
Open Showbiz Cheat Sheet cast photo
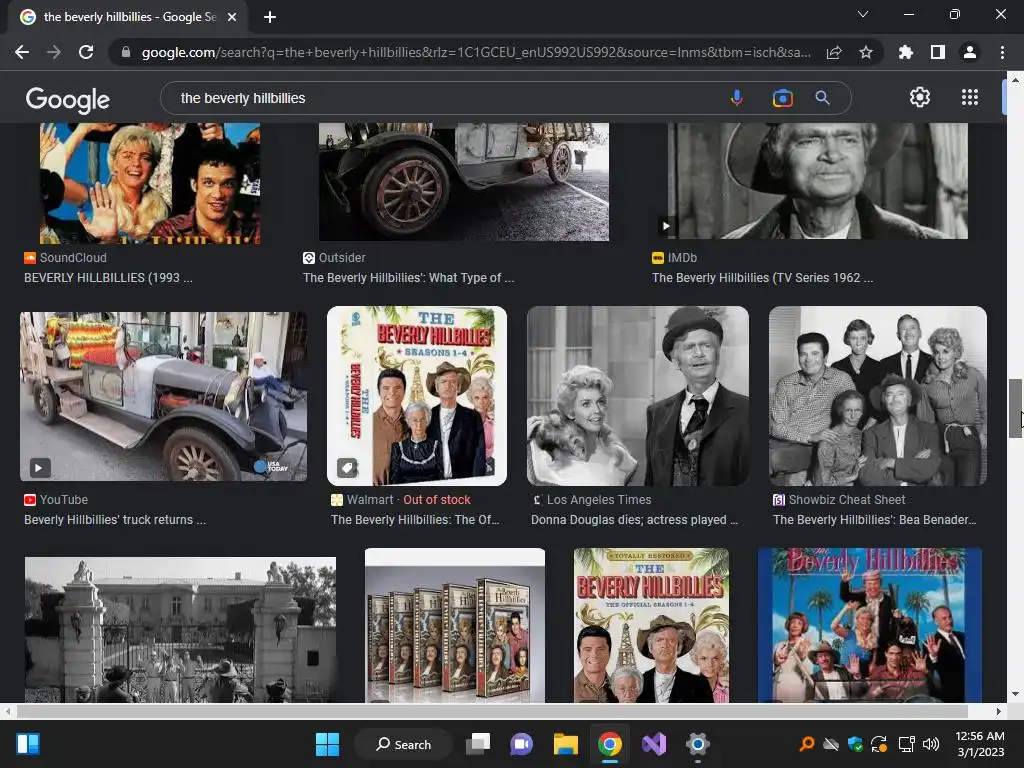pyautogui.click(x=878, y=396)
